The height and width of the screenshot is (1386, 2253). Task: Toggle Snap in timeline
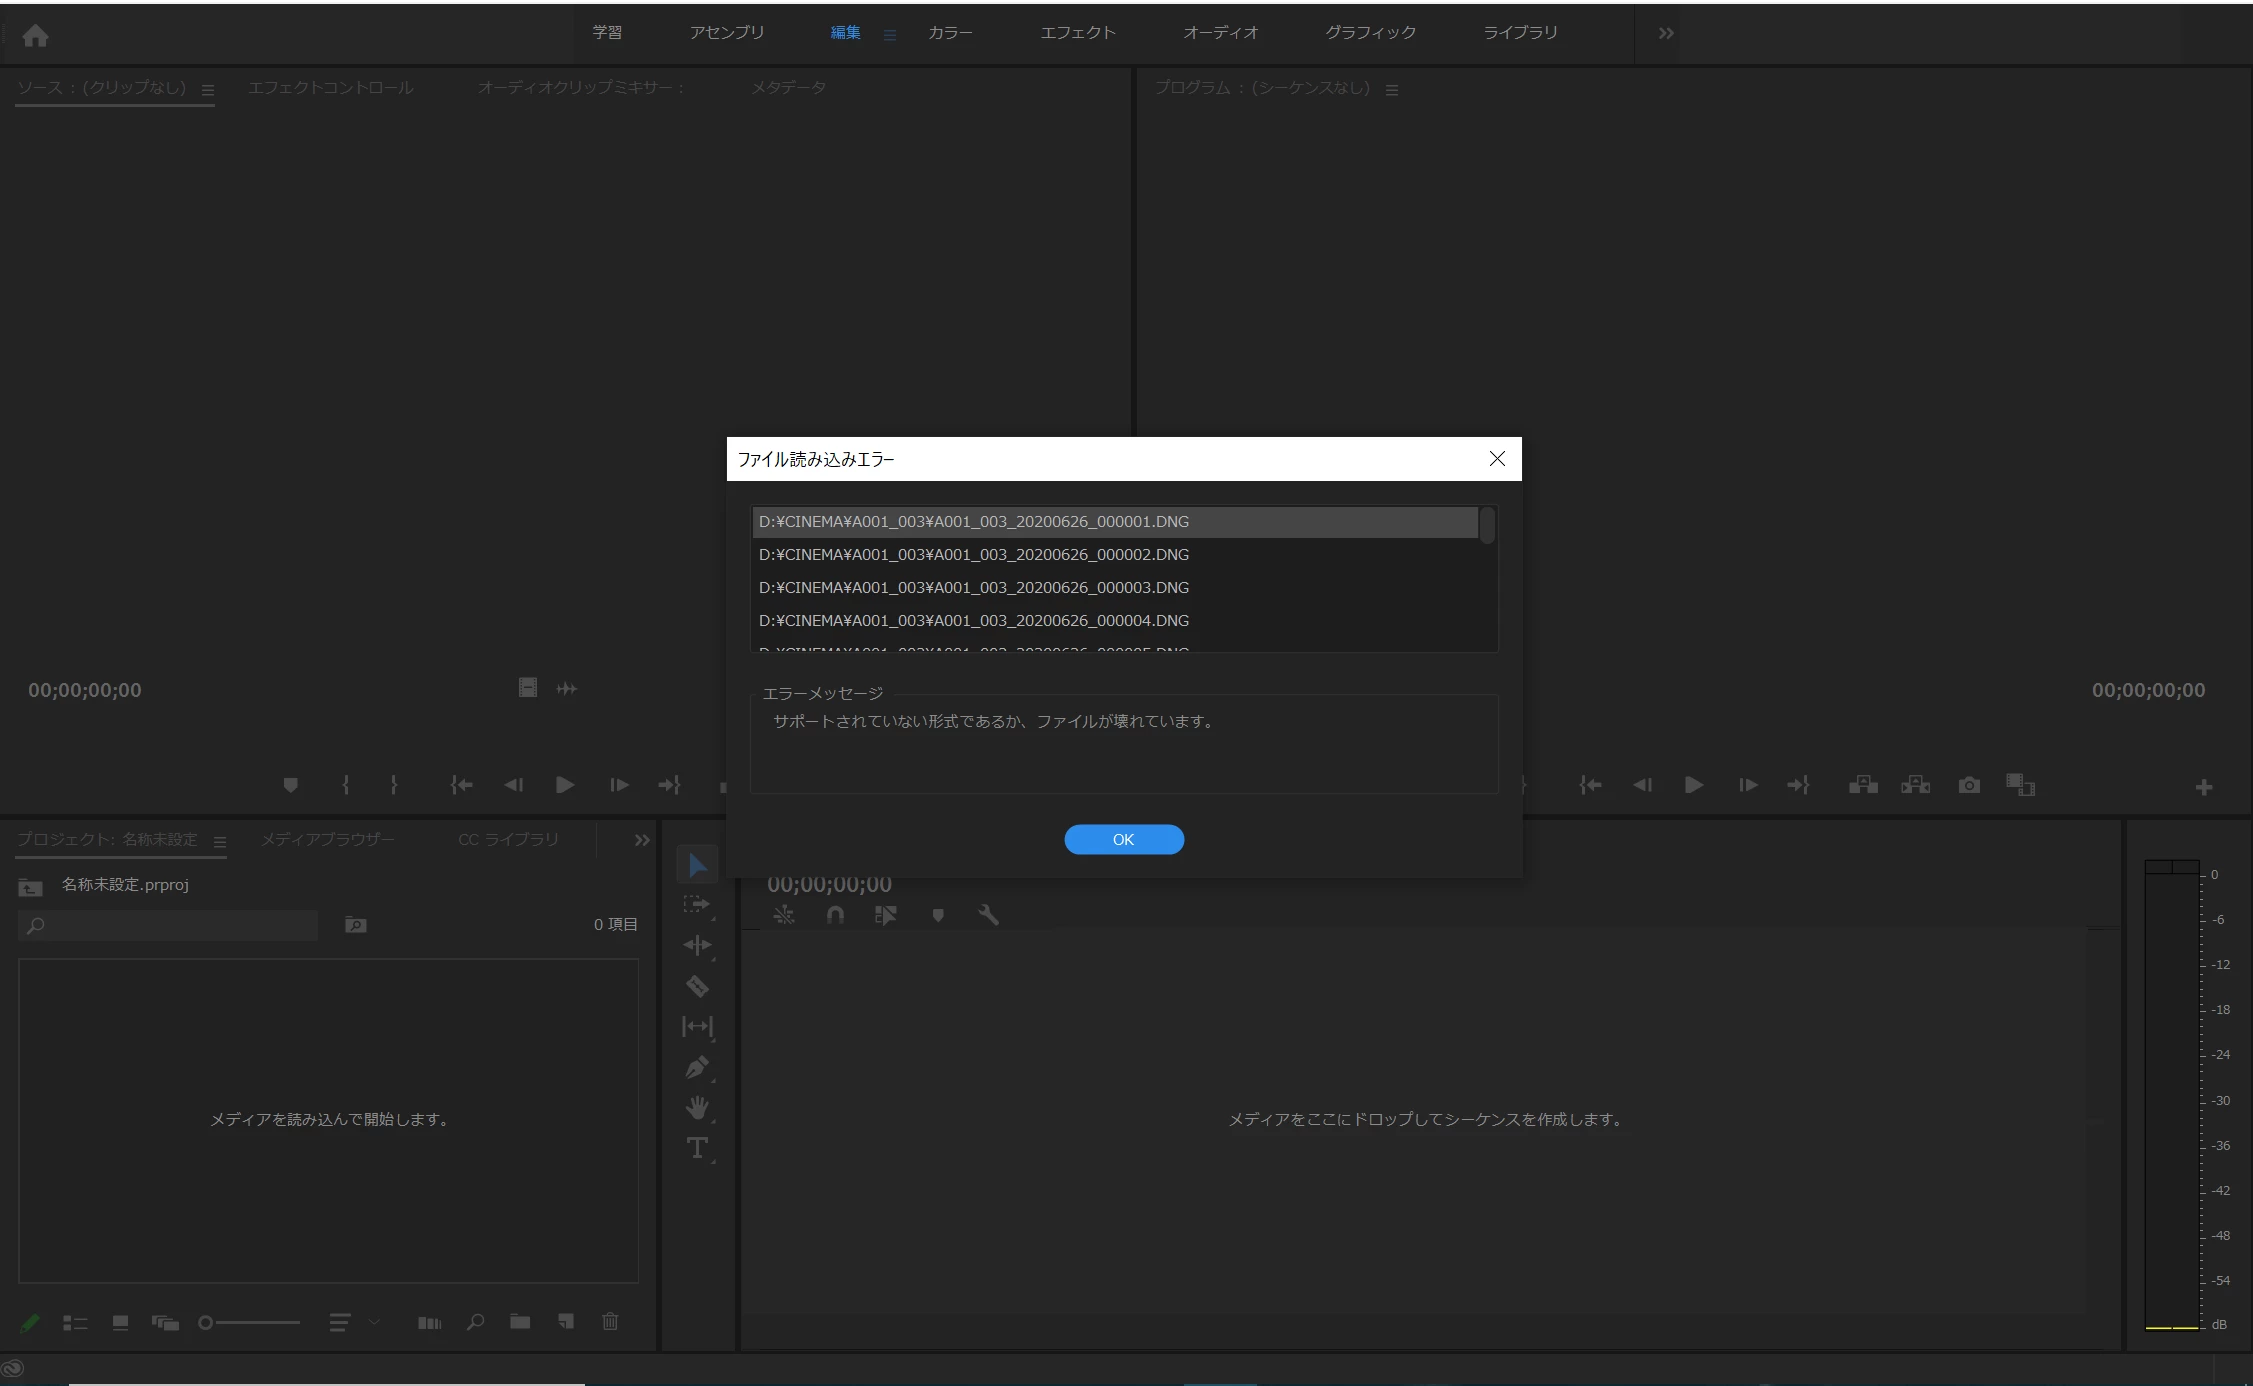[835, 915]
